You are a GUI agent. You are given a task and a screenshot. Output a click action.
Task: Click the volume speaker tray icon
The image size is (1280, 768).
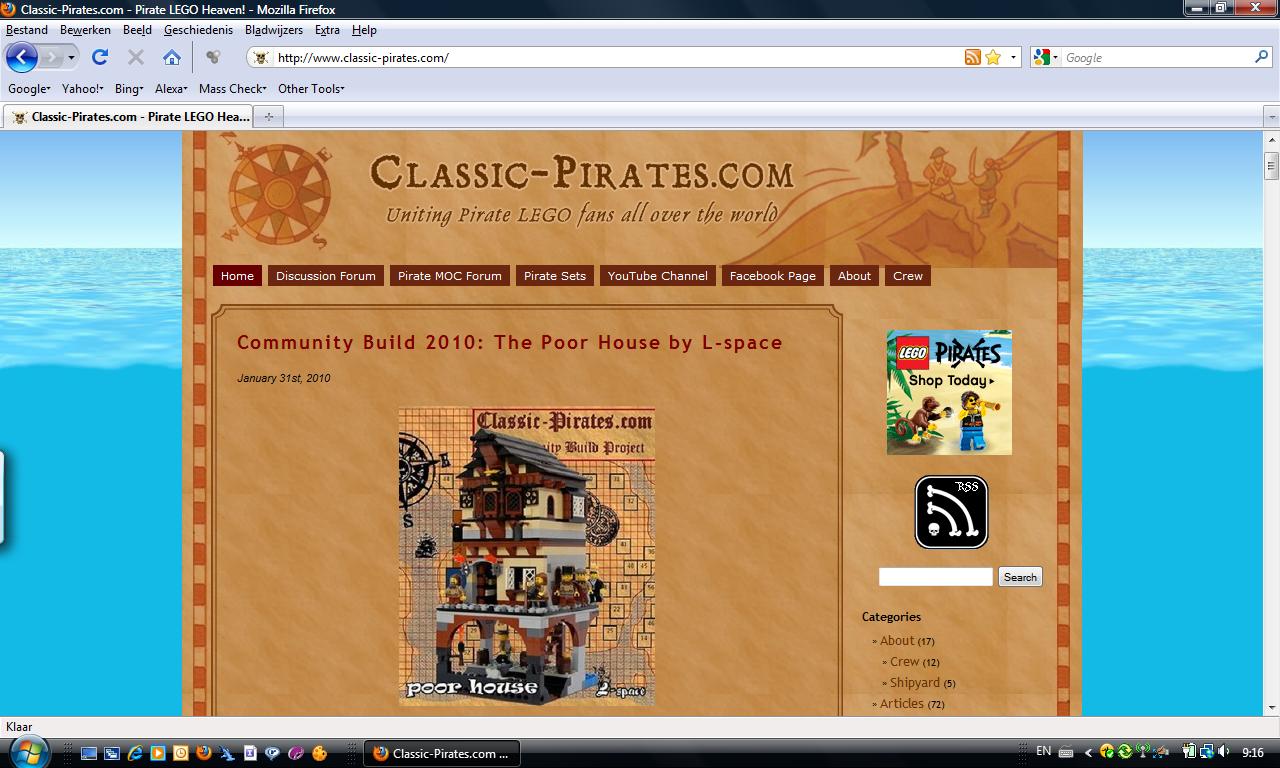(x=1224, y=752)
